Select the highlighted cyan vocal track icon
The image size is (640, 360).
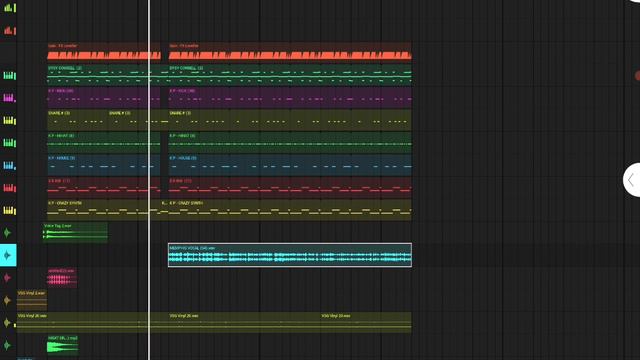pyautogui.click(x=8, y=255)
